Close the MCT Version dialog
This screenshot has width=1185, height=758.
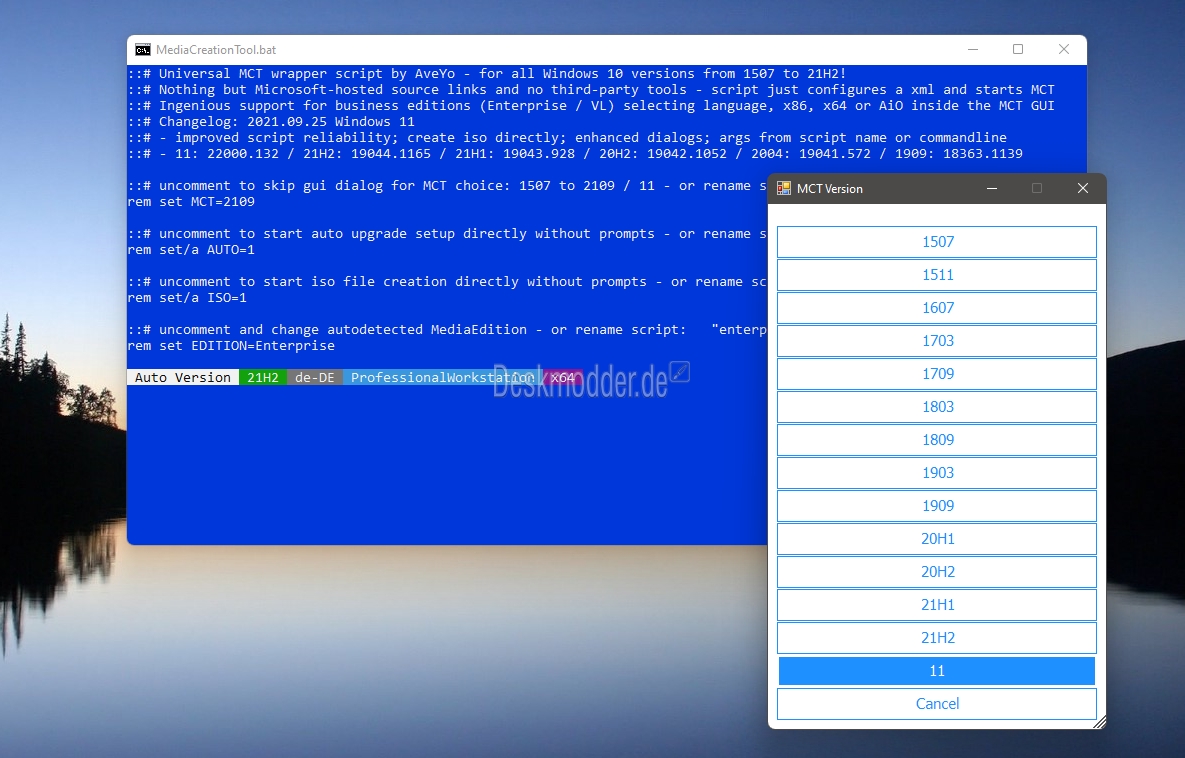1082,188
